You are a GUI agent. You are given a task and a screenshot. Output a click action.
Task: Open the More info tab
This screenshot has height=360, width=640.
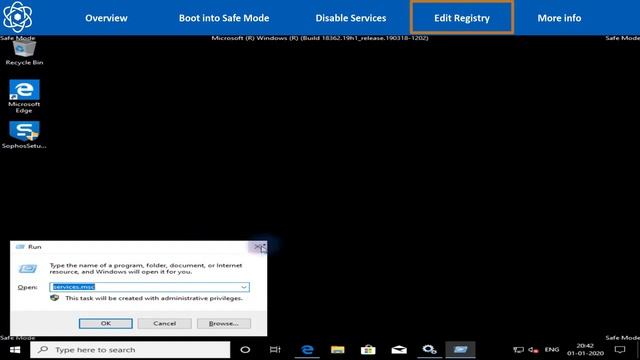tap(559, 18)
